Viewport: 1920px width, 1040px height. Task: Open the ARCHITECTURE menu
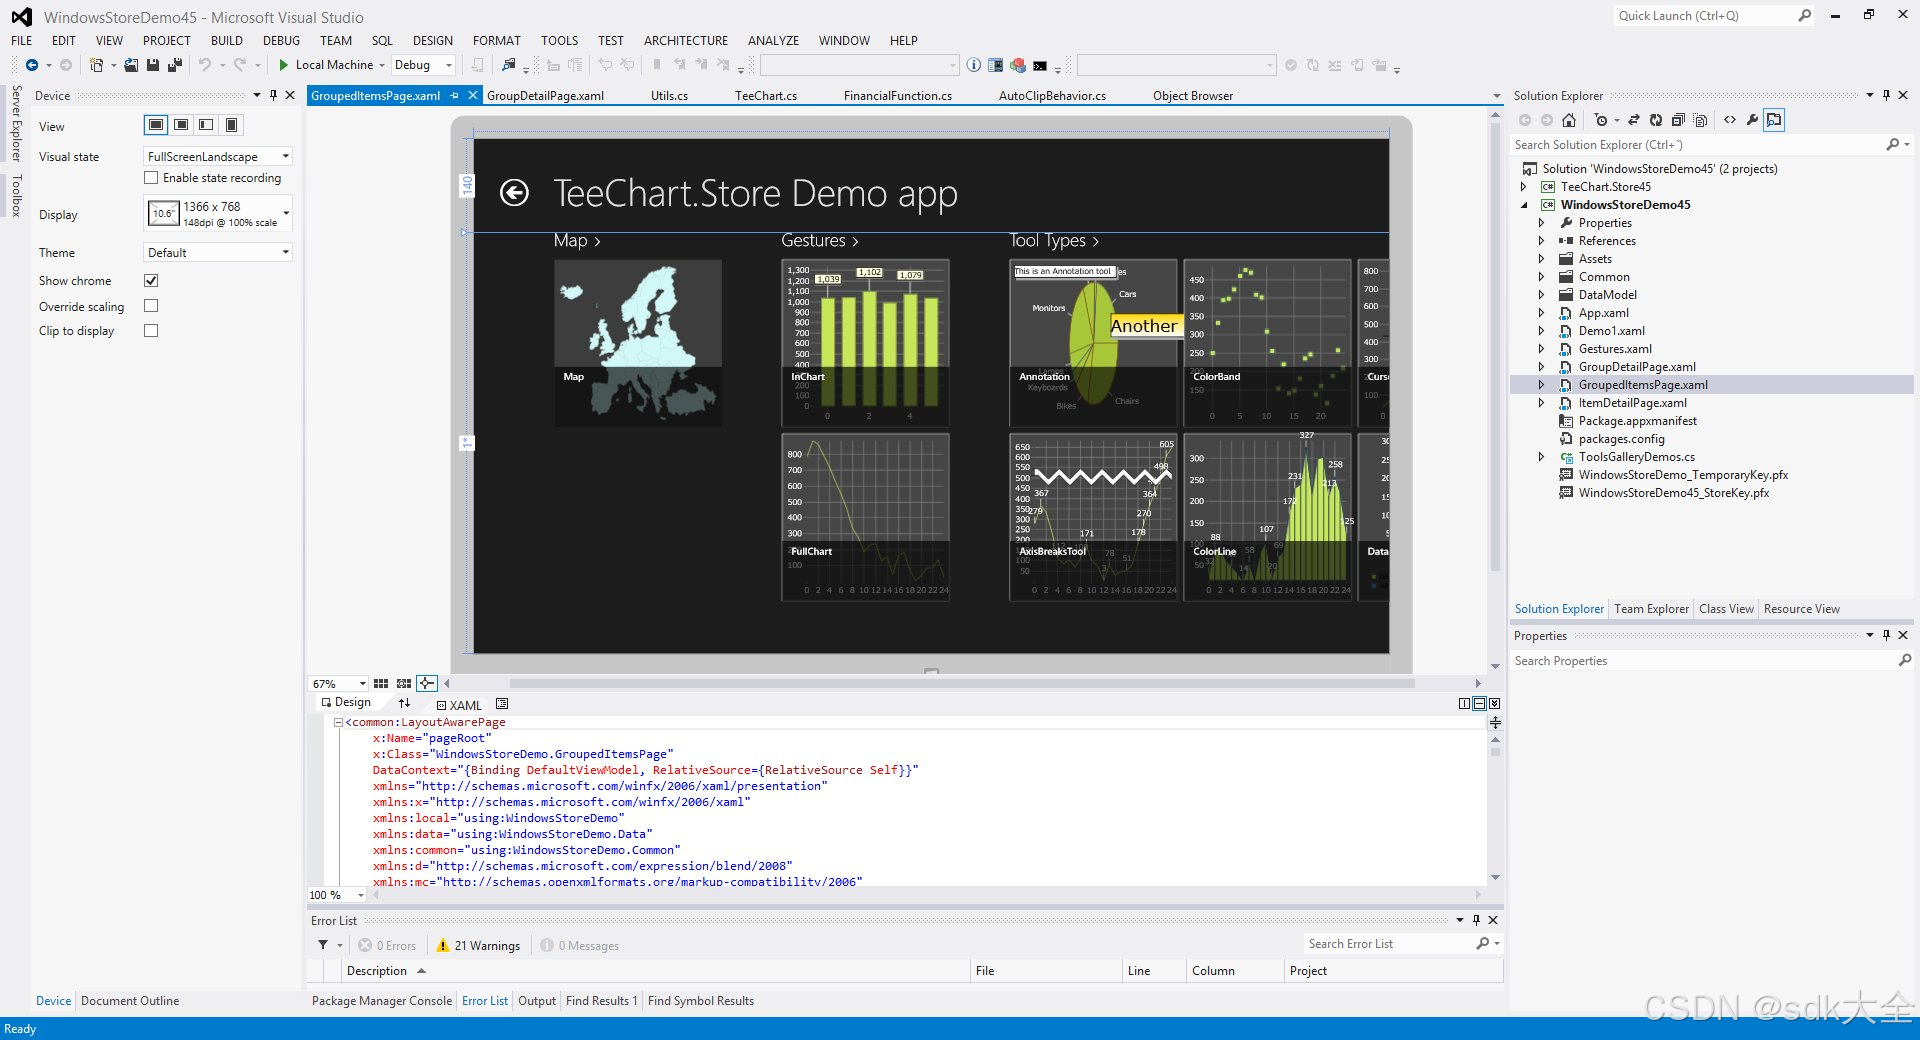(686, 41)
